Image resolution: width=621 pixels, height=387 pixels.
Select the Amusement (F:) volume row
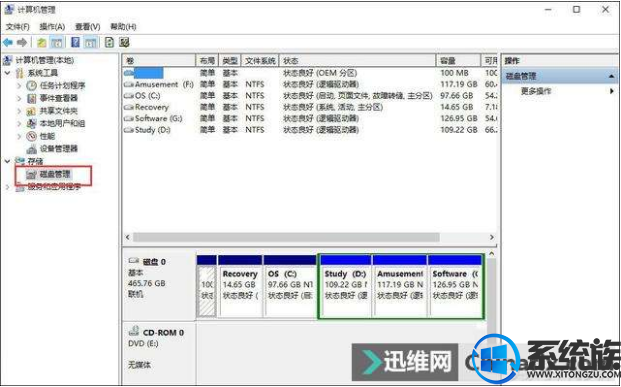point(310,84)
